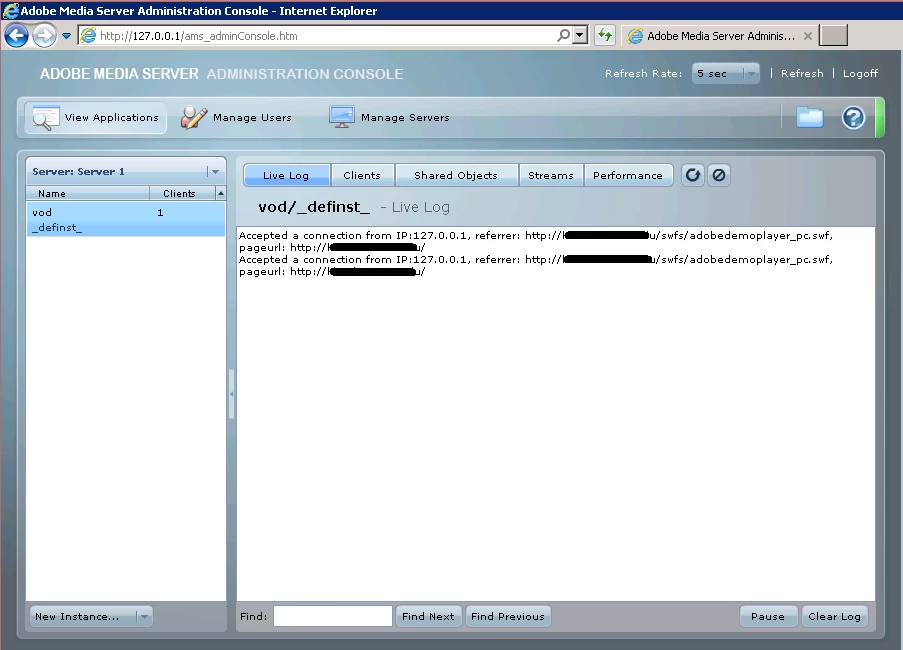Image resolution: width=903 pixels, height=650 pixels.
Task: Click the Internet Explorer title bar icon
Action: click(10, 10)
